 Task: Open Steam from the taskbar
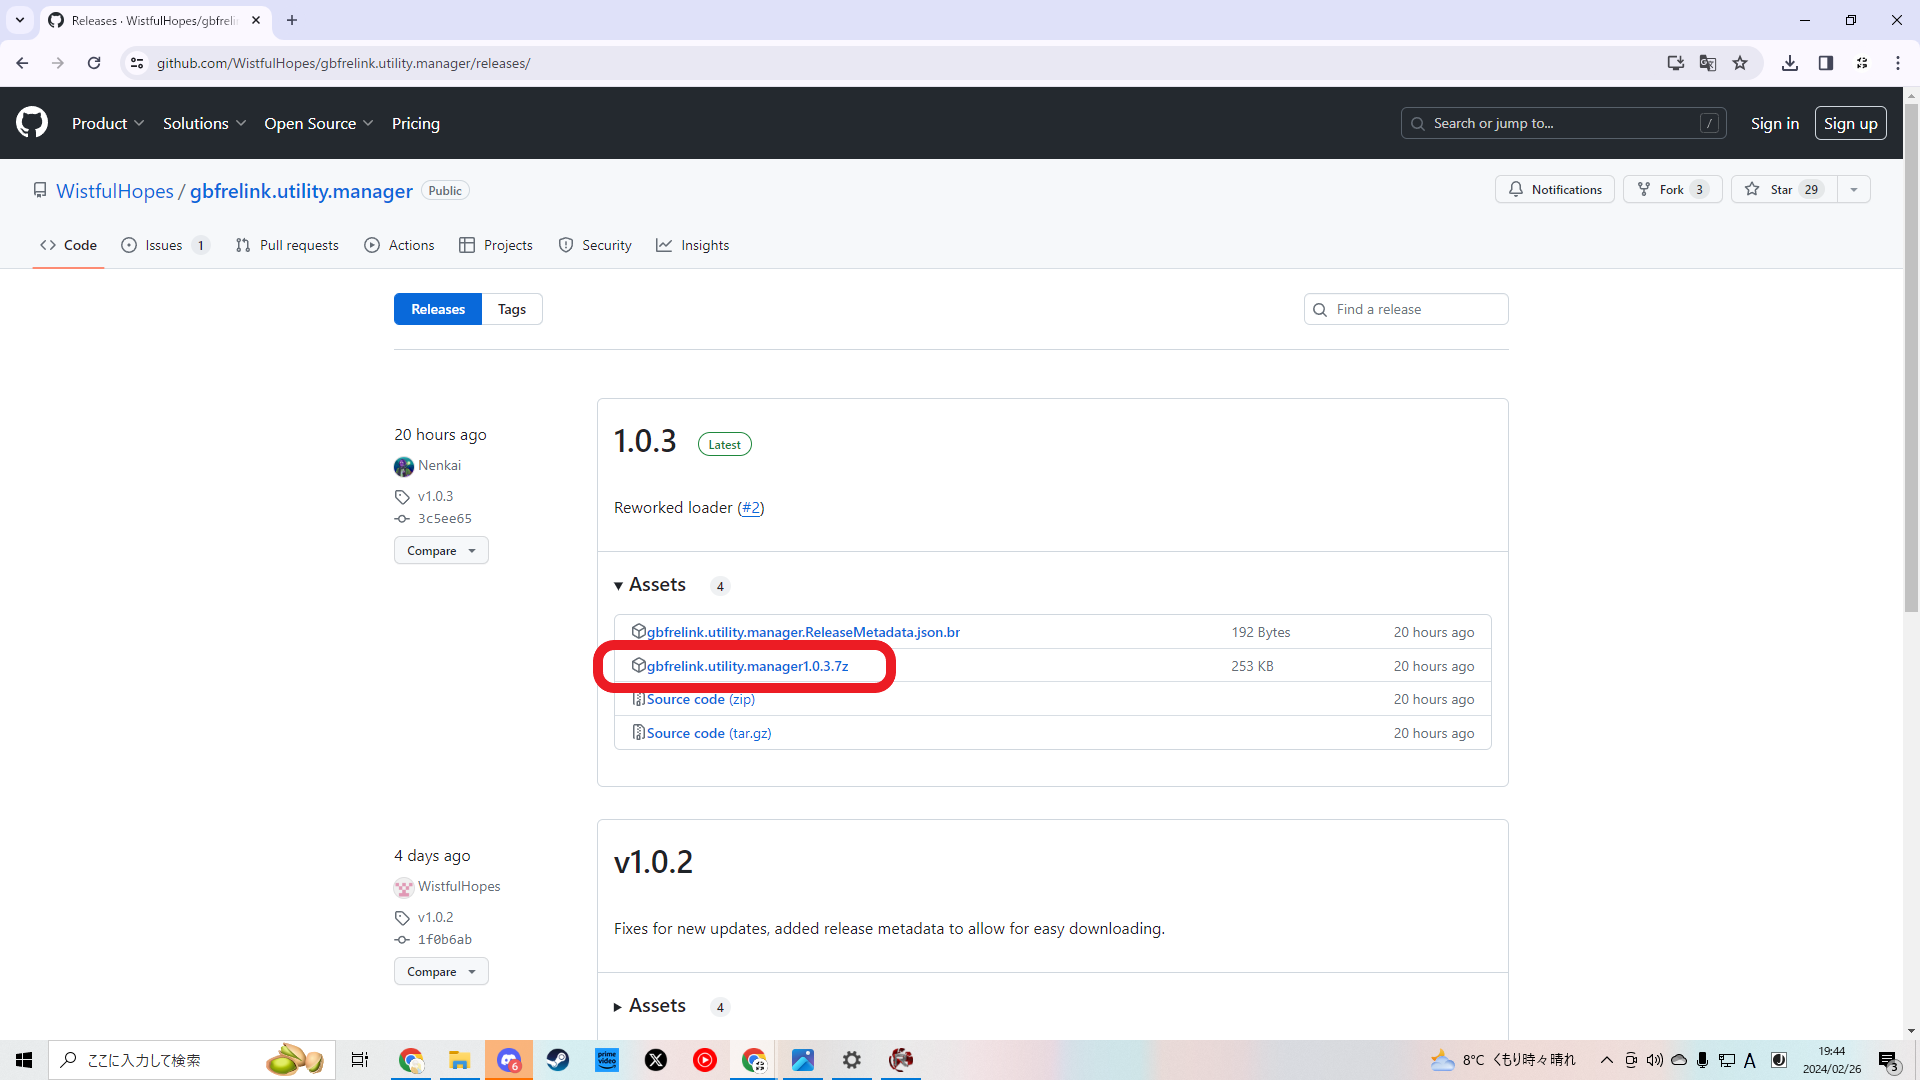(x=558, y=1060)
